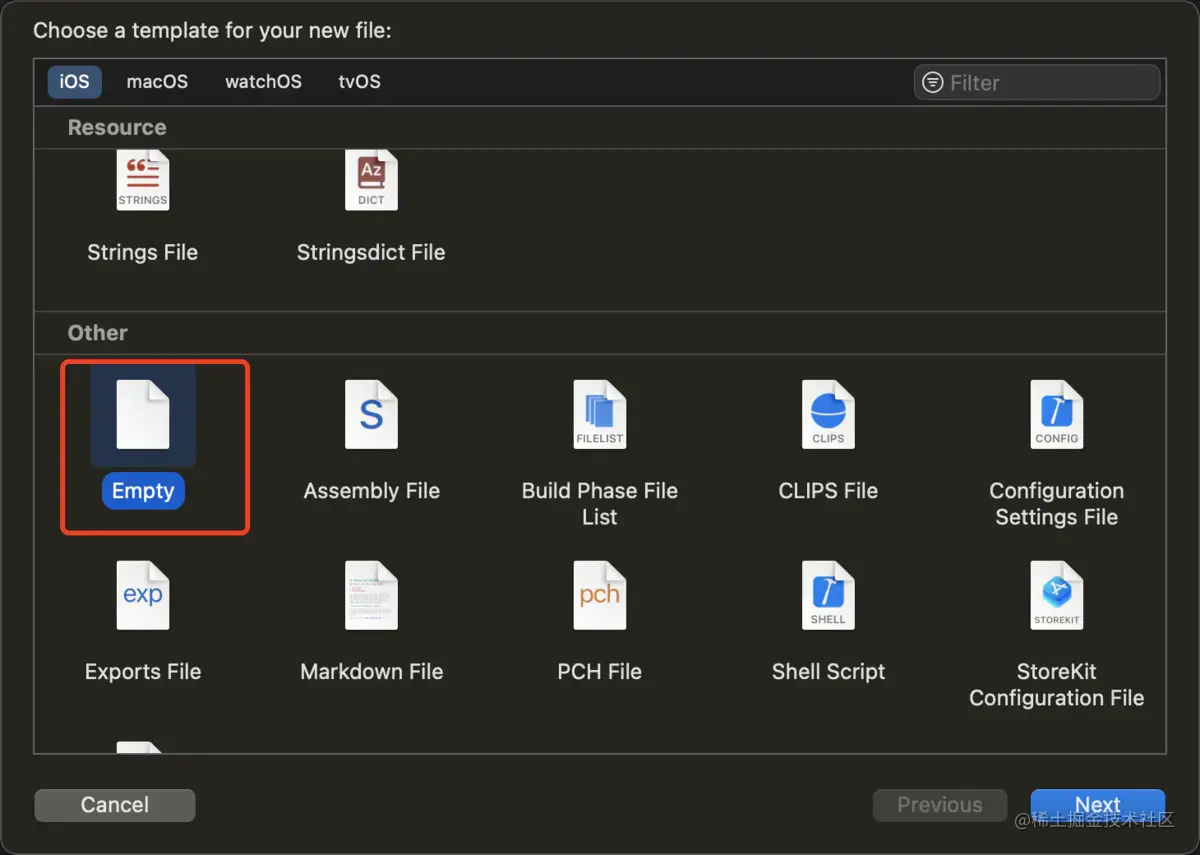Switch to the macOS platform tab
The height and width of the screenshot is (855, 1200).
[x=157, y=82]
